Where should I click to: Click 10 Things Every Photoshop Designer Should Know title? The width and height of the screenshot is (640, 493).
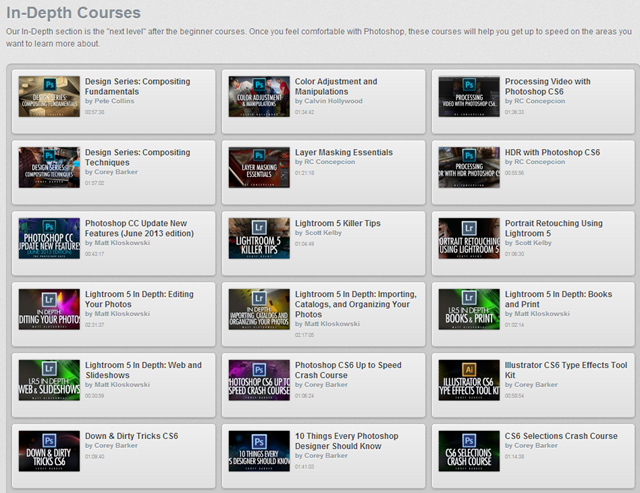click(347, 442)
